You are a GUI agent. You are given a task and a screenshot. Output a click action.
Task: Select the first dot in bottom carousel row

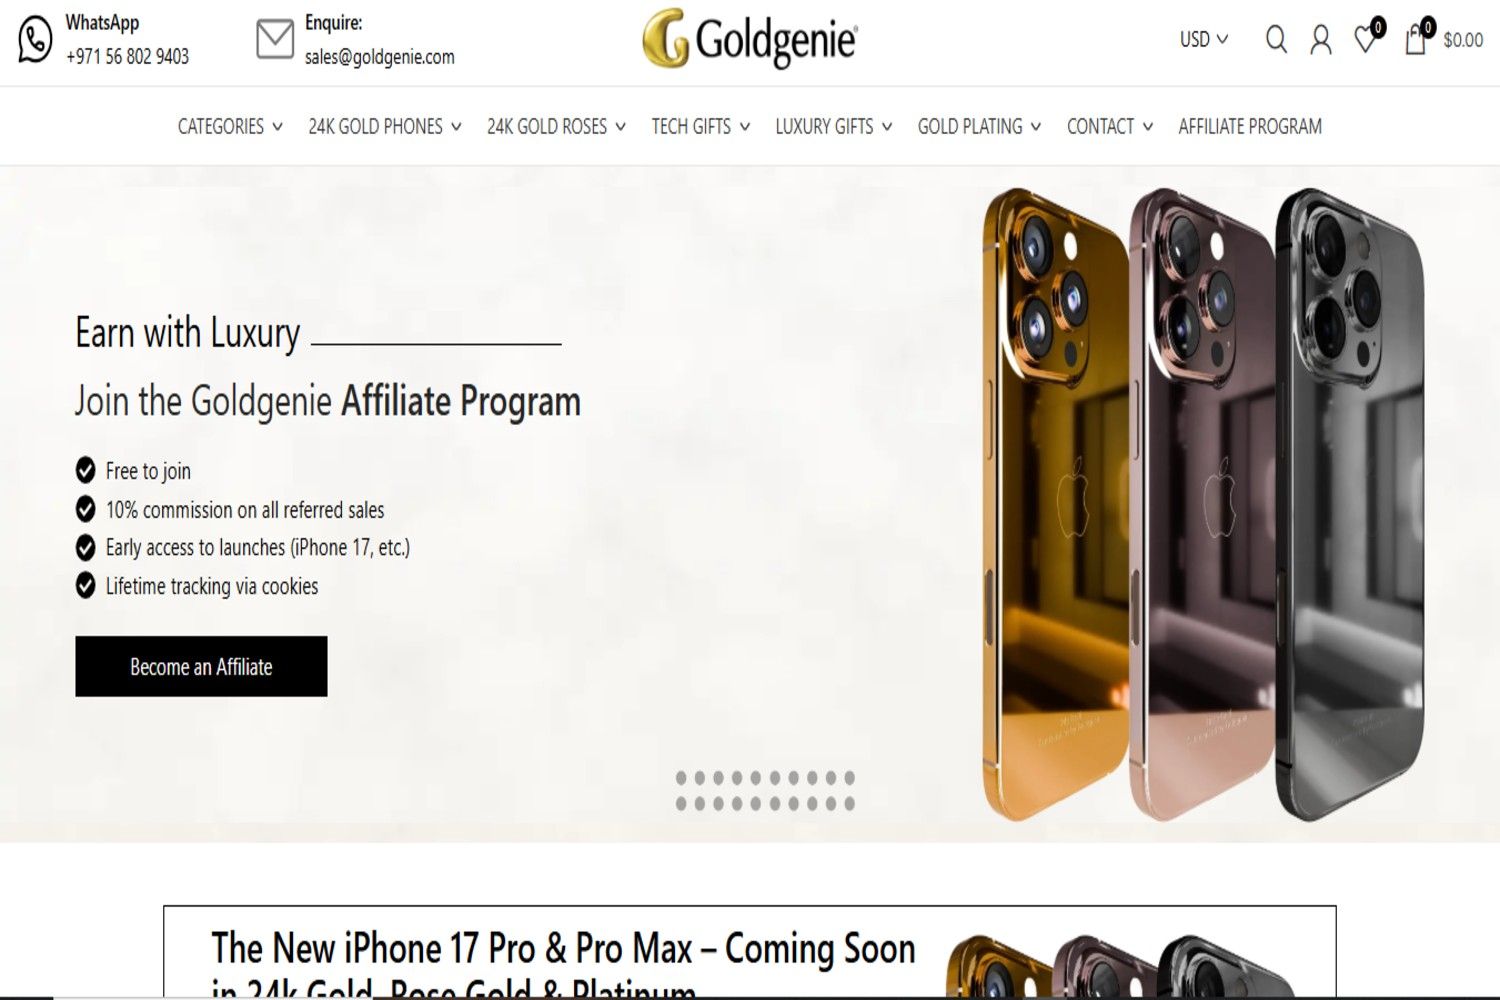[682, 803]
